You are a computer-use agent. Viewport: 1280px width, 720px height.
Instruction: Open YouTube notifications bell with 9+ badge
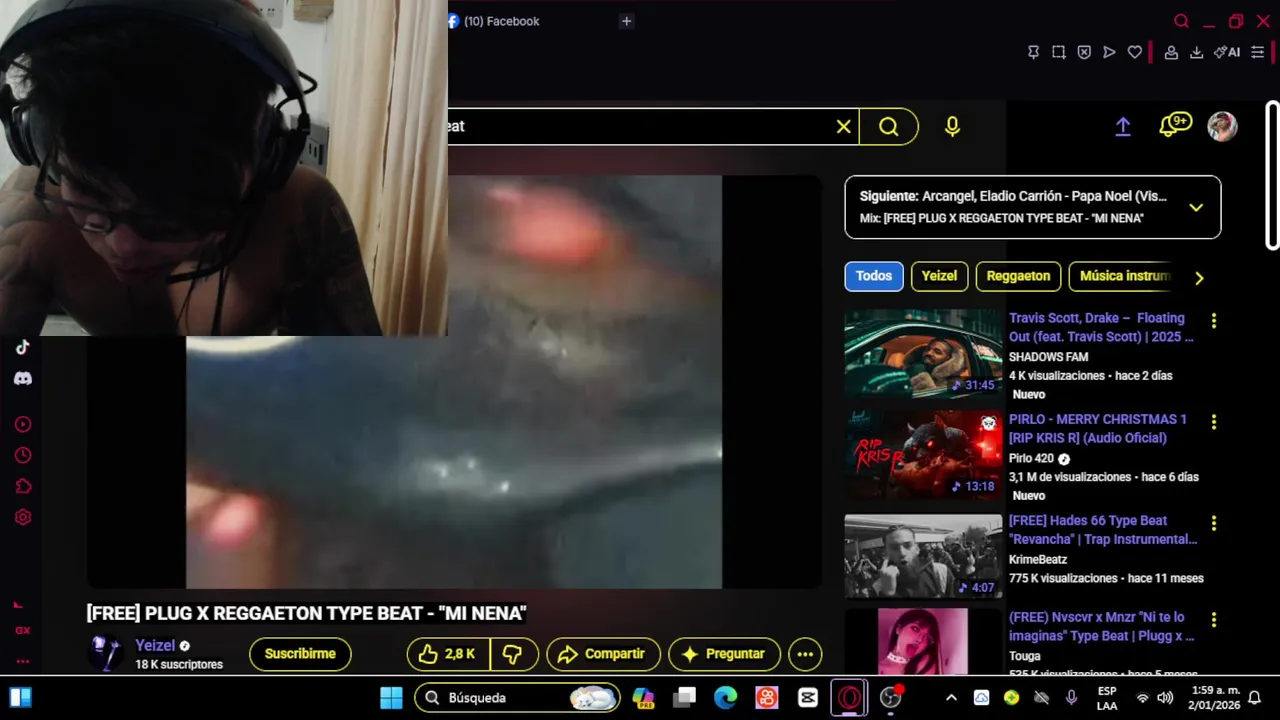[1174, 126]
